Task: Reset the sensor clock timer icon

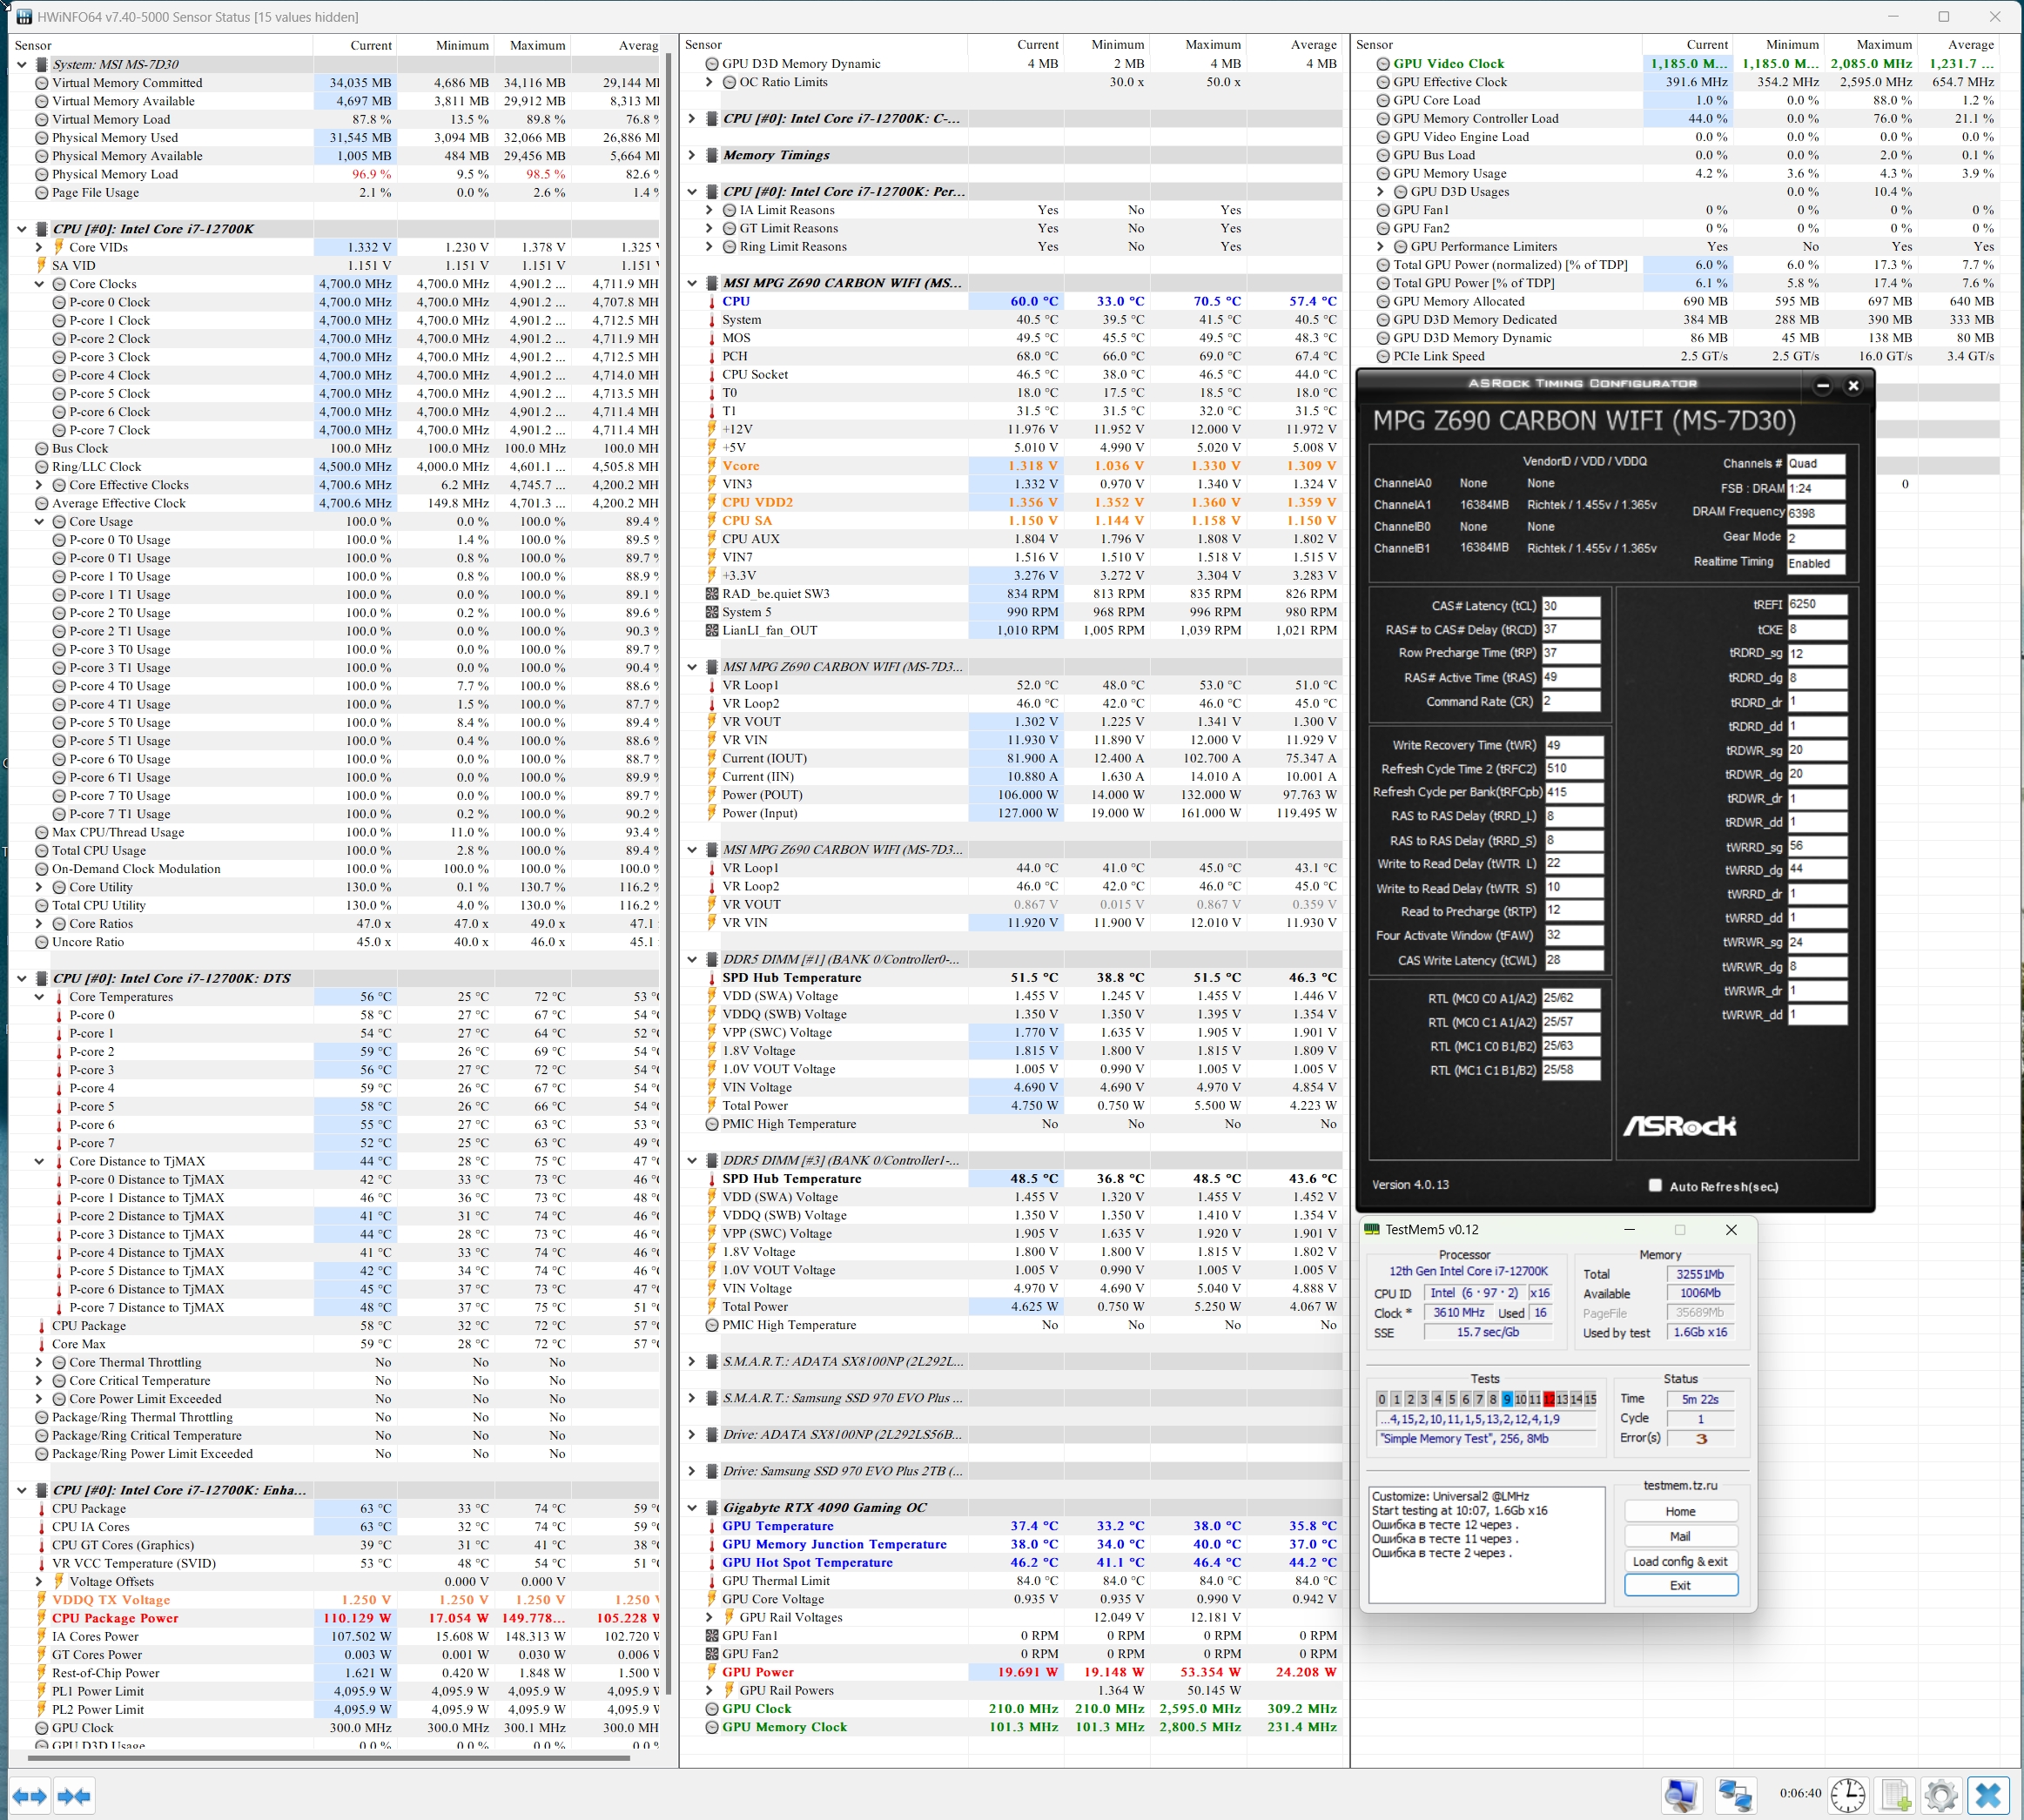Action: point(1847,1796)
